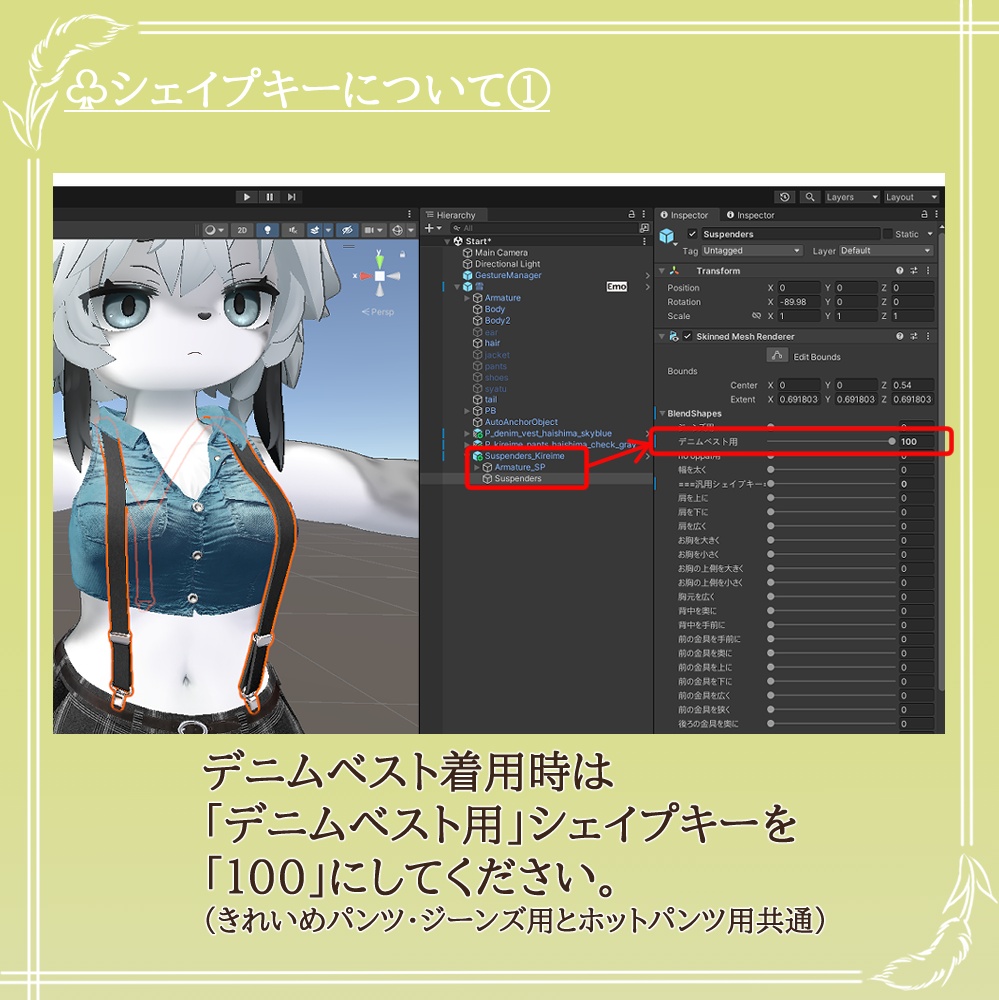Open the Layer Default dropdown
Viewport: 999px width, 1000px height.
tap(886, 251)
